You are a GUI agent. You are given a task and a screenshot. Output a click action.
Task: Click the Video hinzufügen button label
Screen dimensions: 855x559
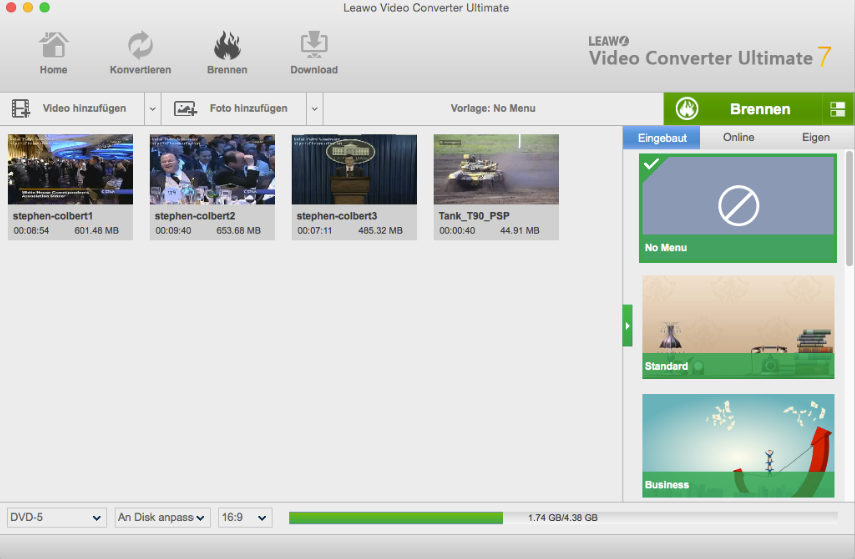[x=84, y=109]
